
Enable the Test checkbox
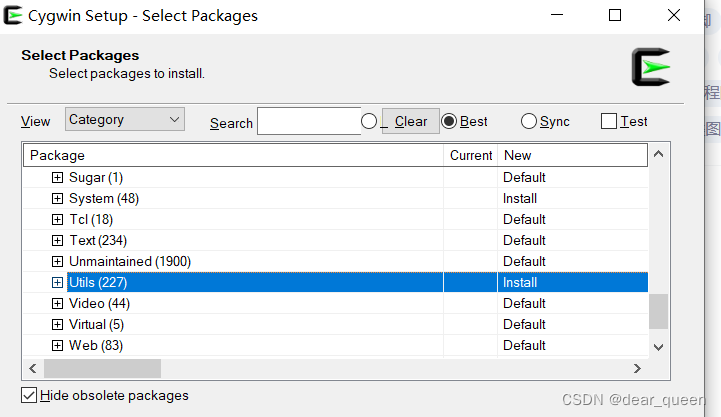609,121
